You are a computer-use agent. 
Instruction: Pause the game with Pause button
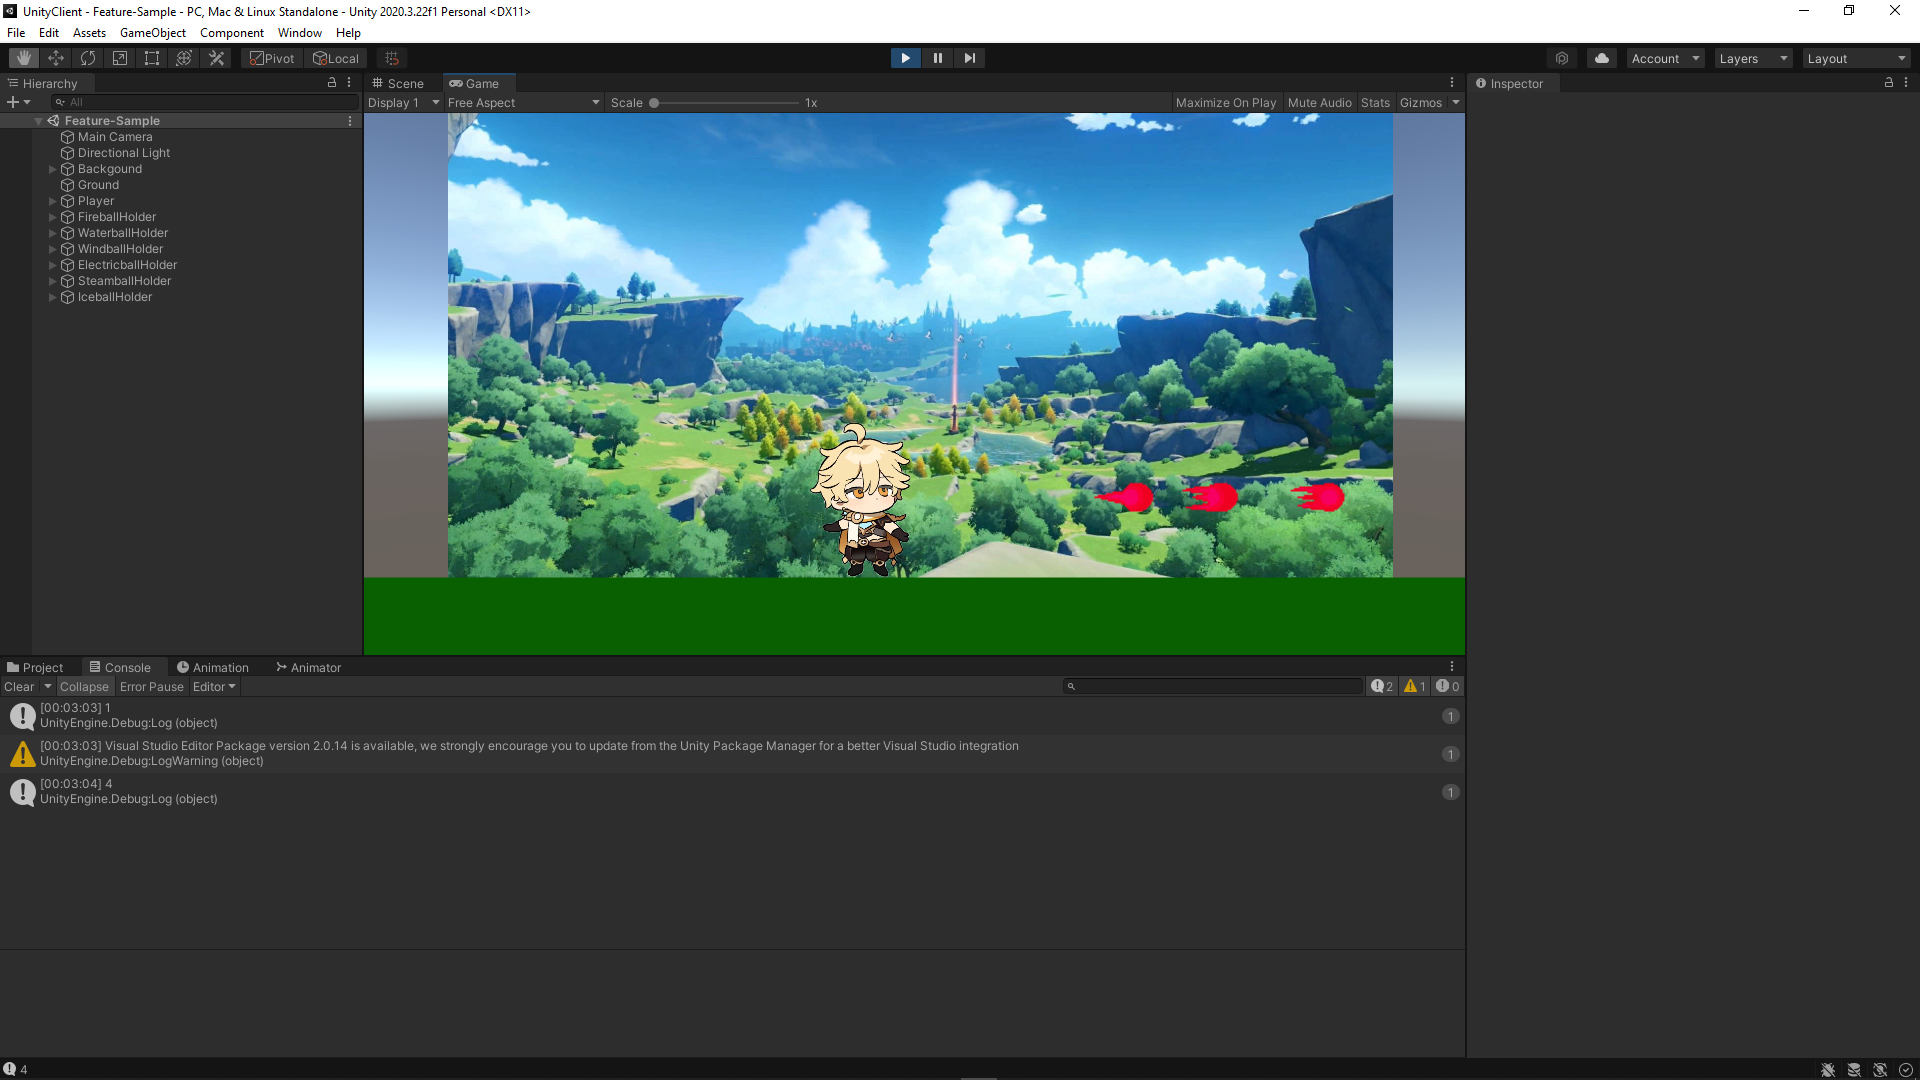point(937,58)
